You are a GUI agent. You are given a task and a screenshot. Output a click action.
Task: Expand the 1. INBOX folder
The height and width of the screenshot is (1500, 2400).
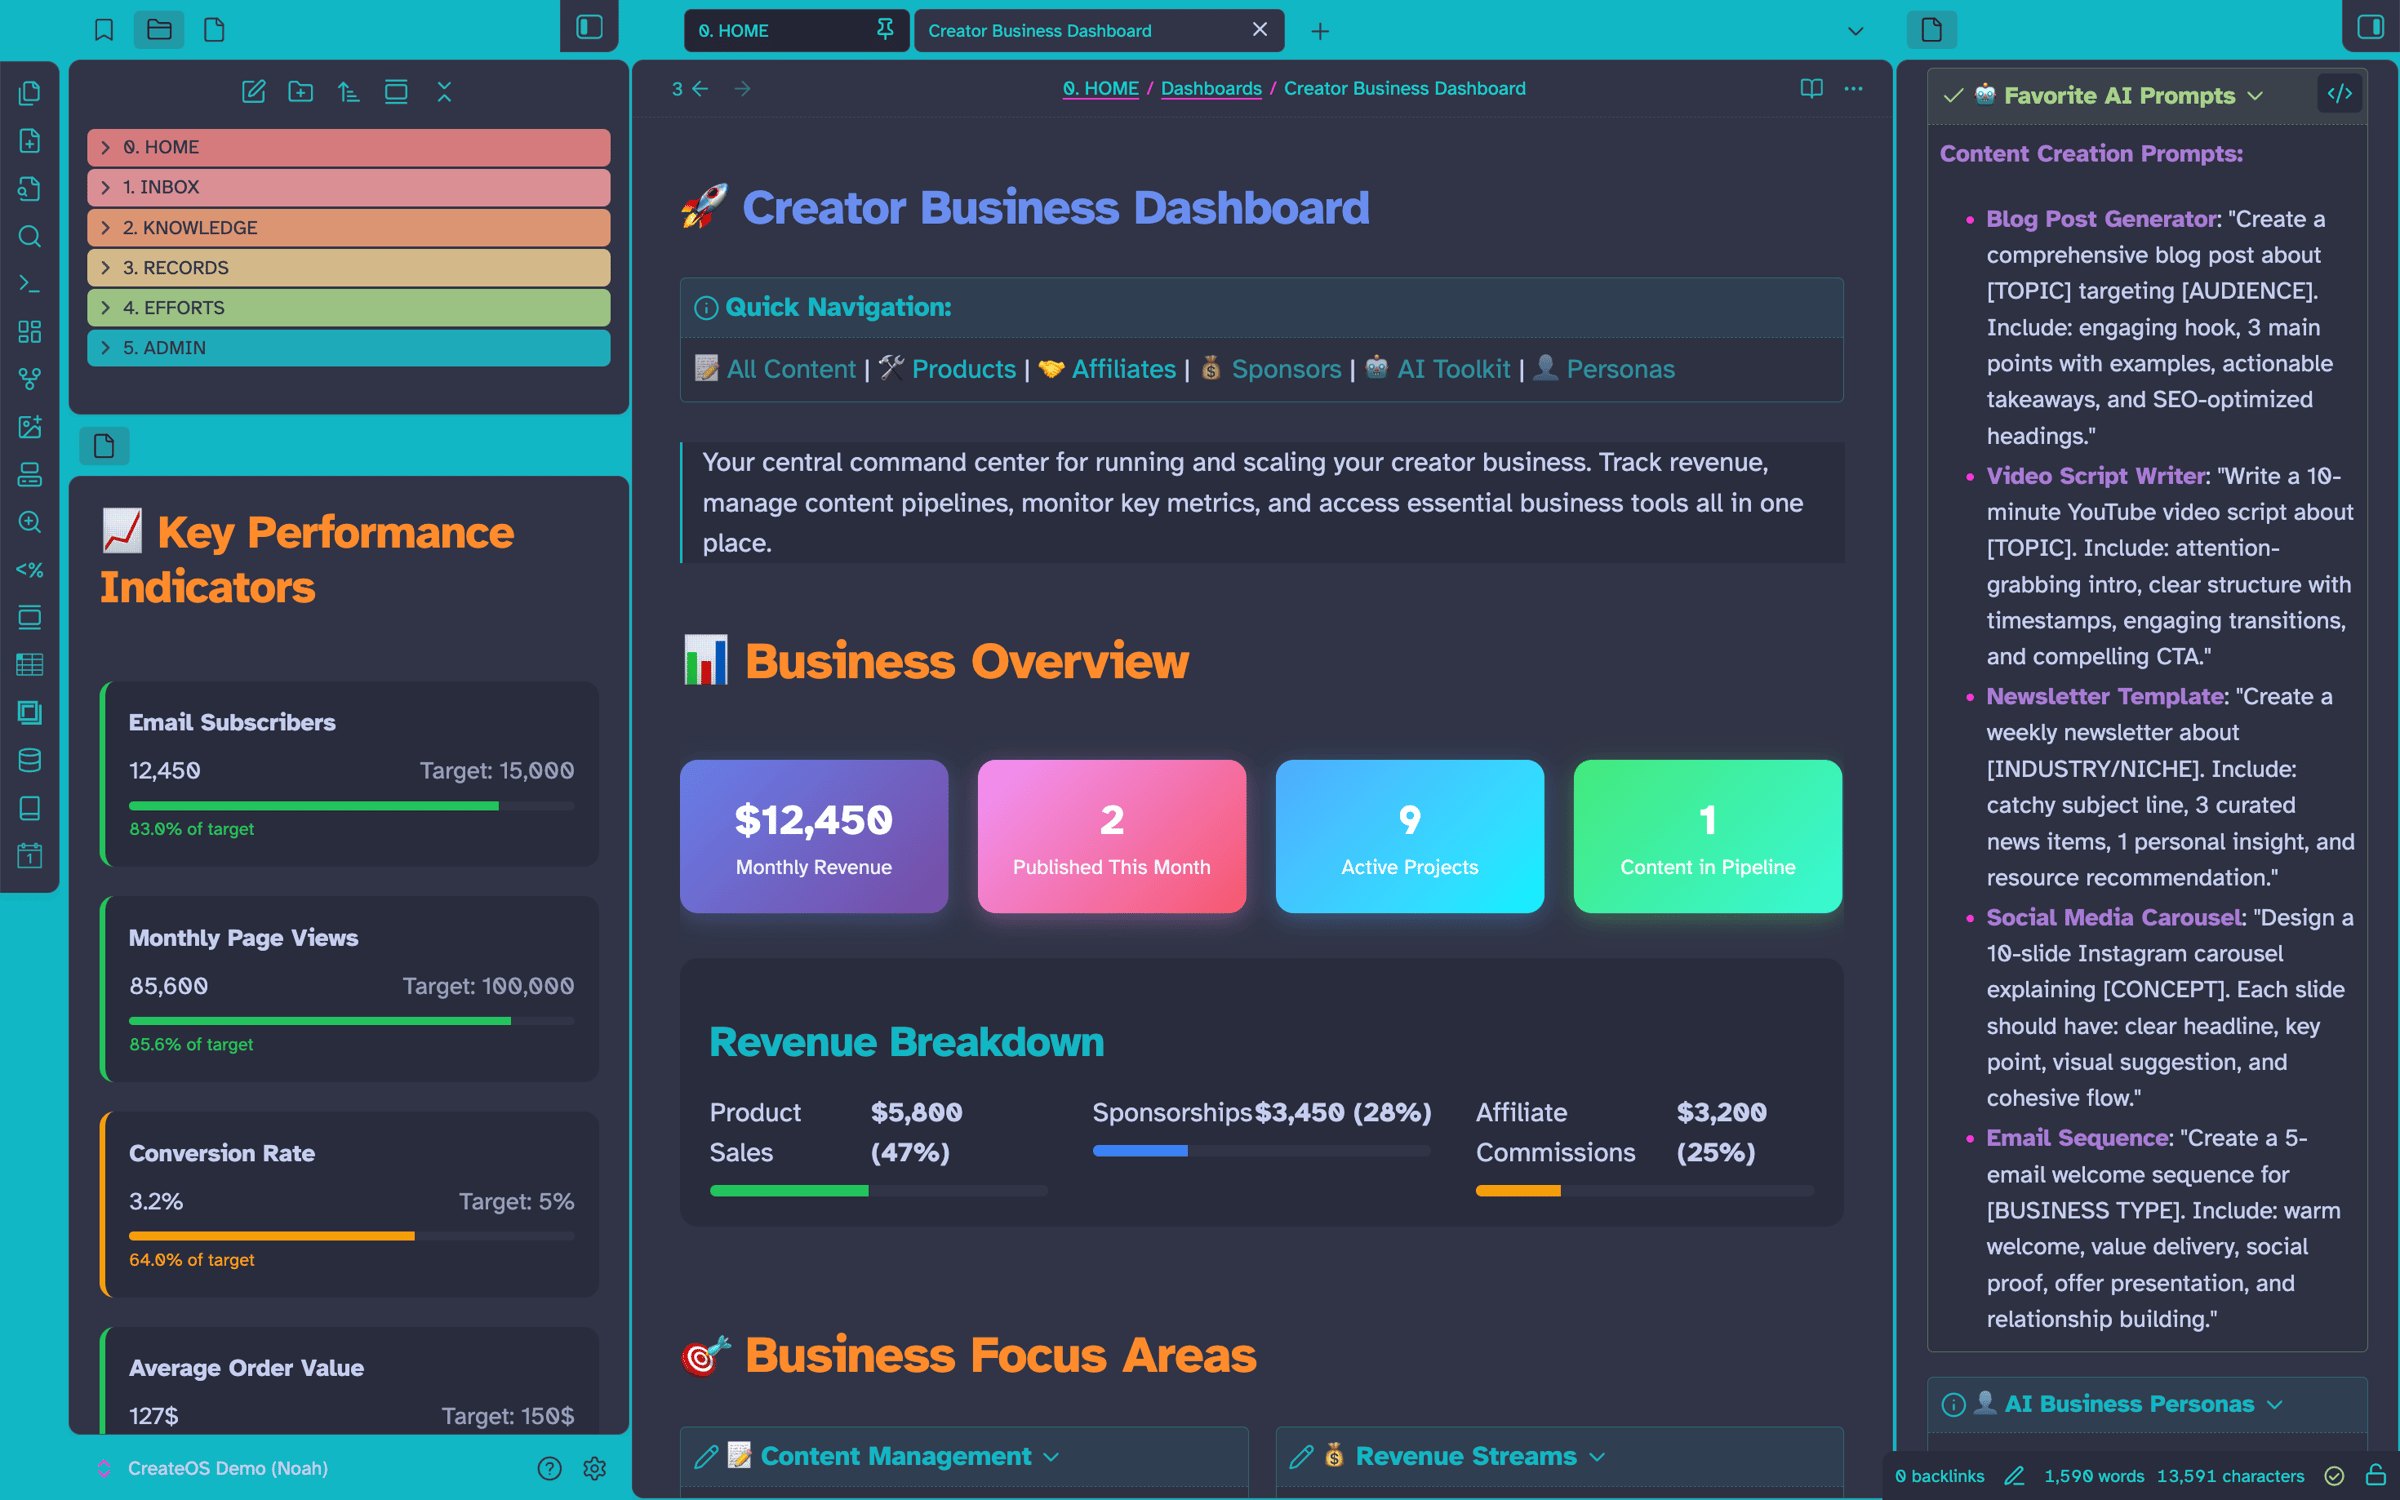click(x=348, y=187)
